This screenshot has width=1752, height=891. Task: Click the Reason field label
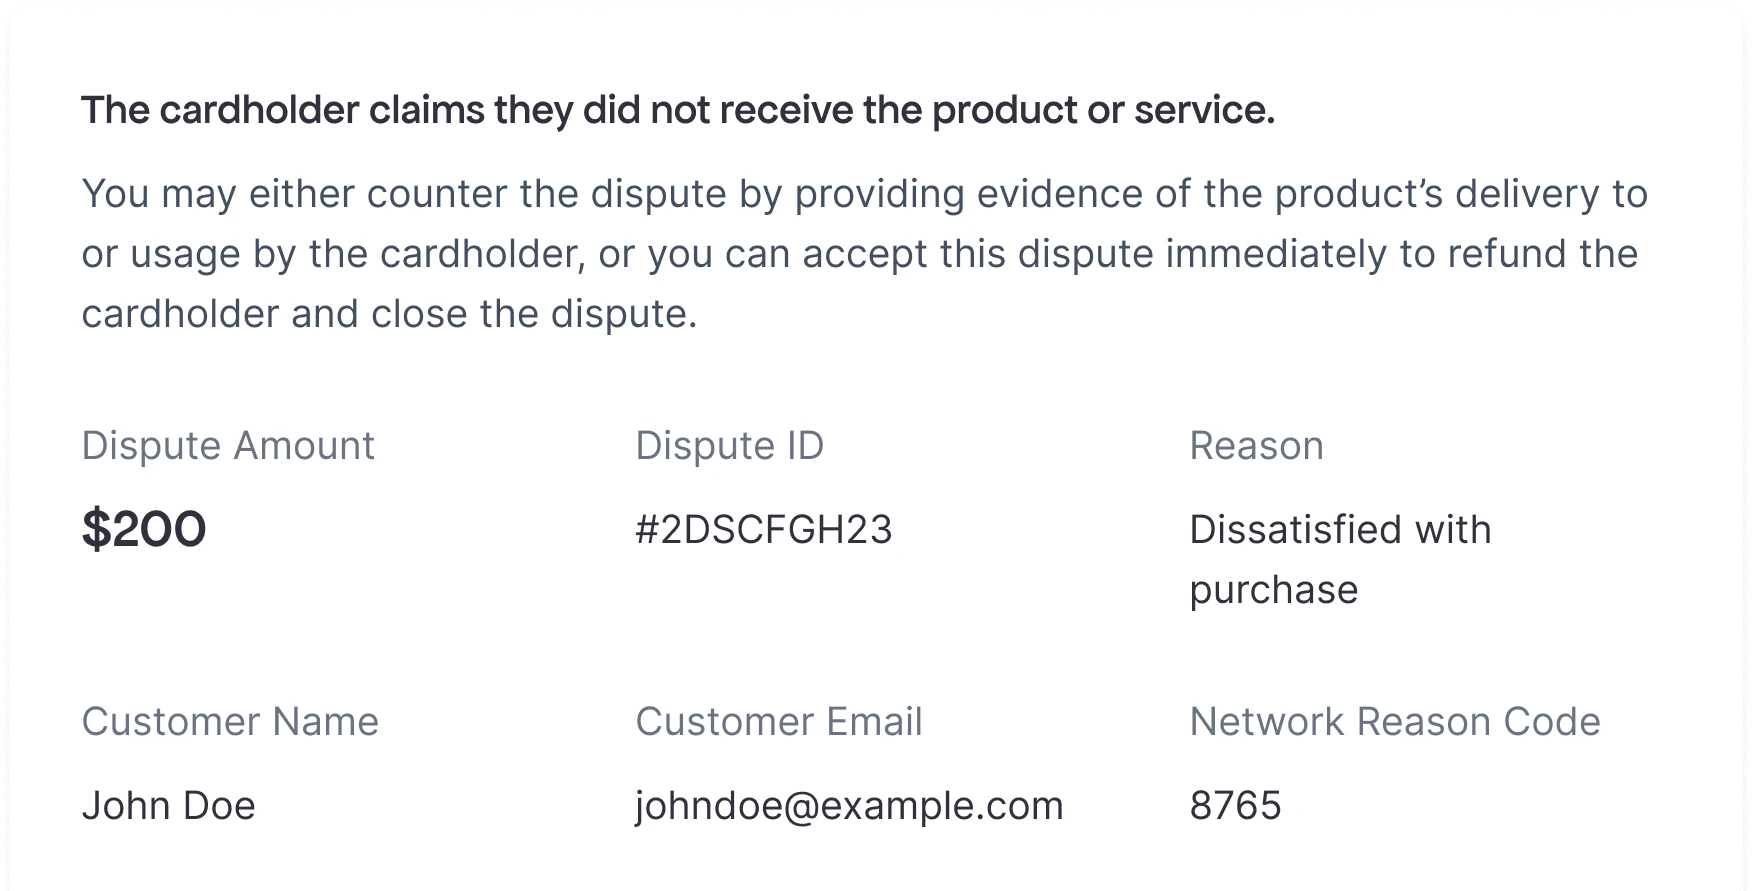click(1256, 446)
